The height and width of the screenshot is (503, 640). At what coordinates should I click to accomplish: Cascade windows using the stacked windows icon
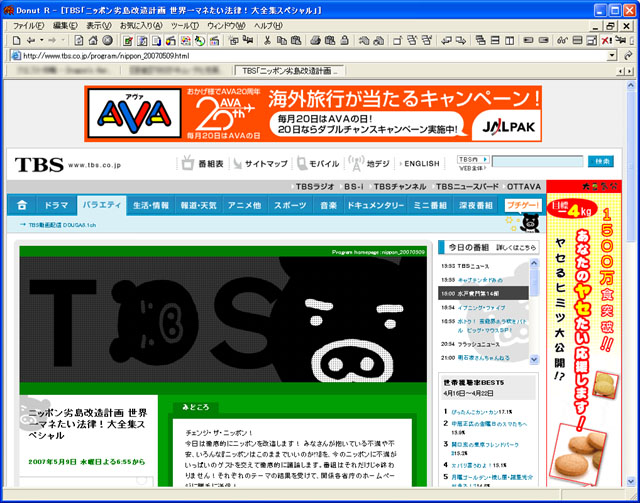(x=481, y=40)
